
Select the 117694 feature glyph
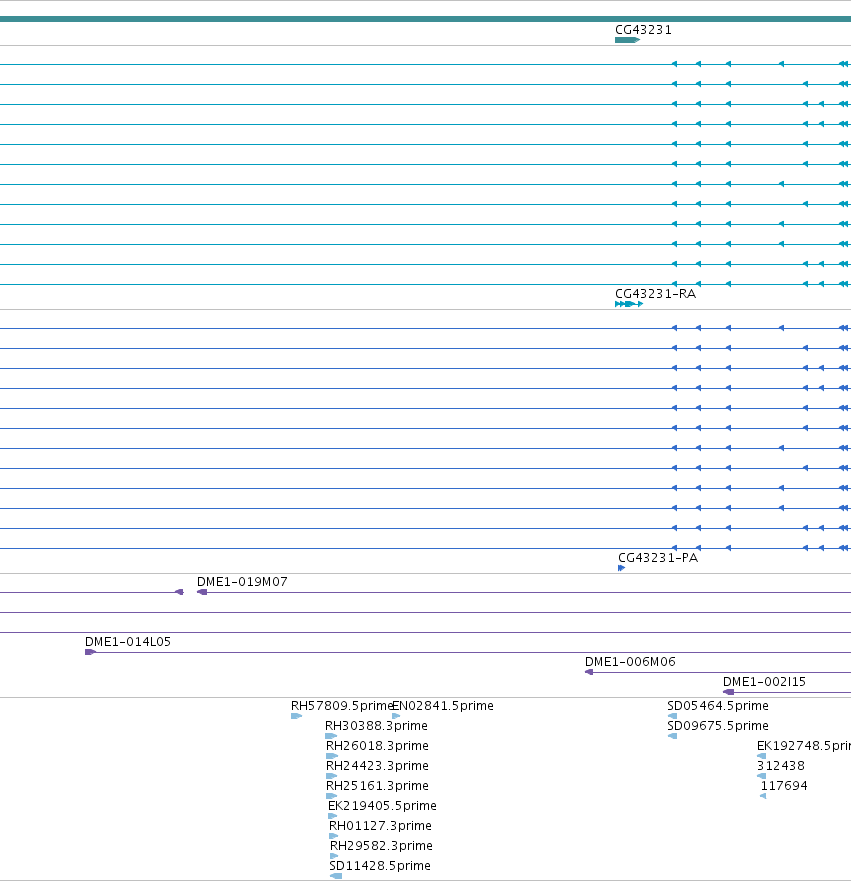(763, 796)
